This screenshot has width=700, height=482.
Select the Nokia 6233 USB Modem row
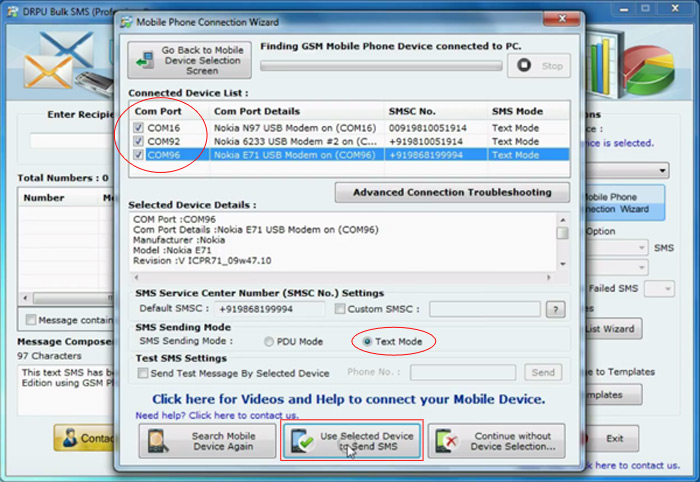(x=349, y=141)
